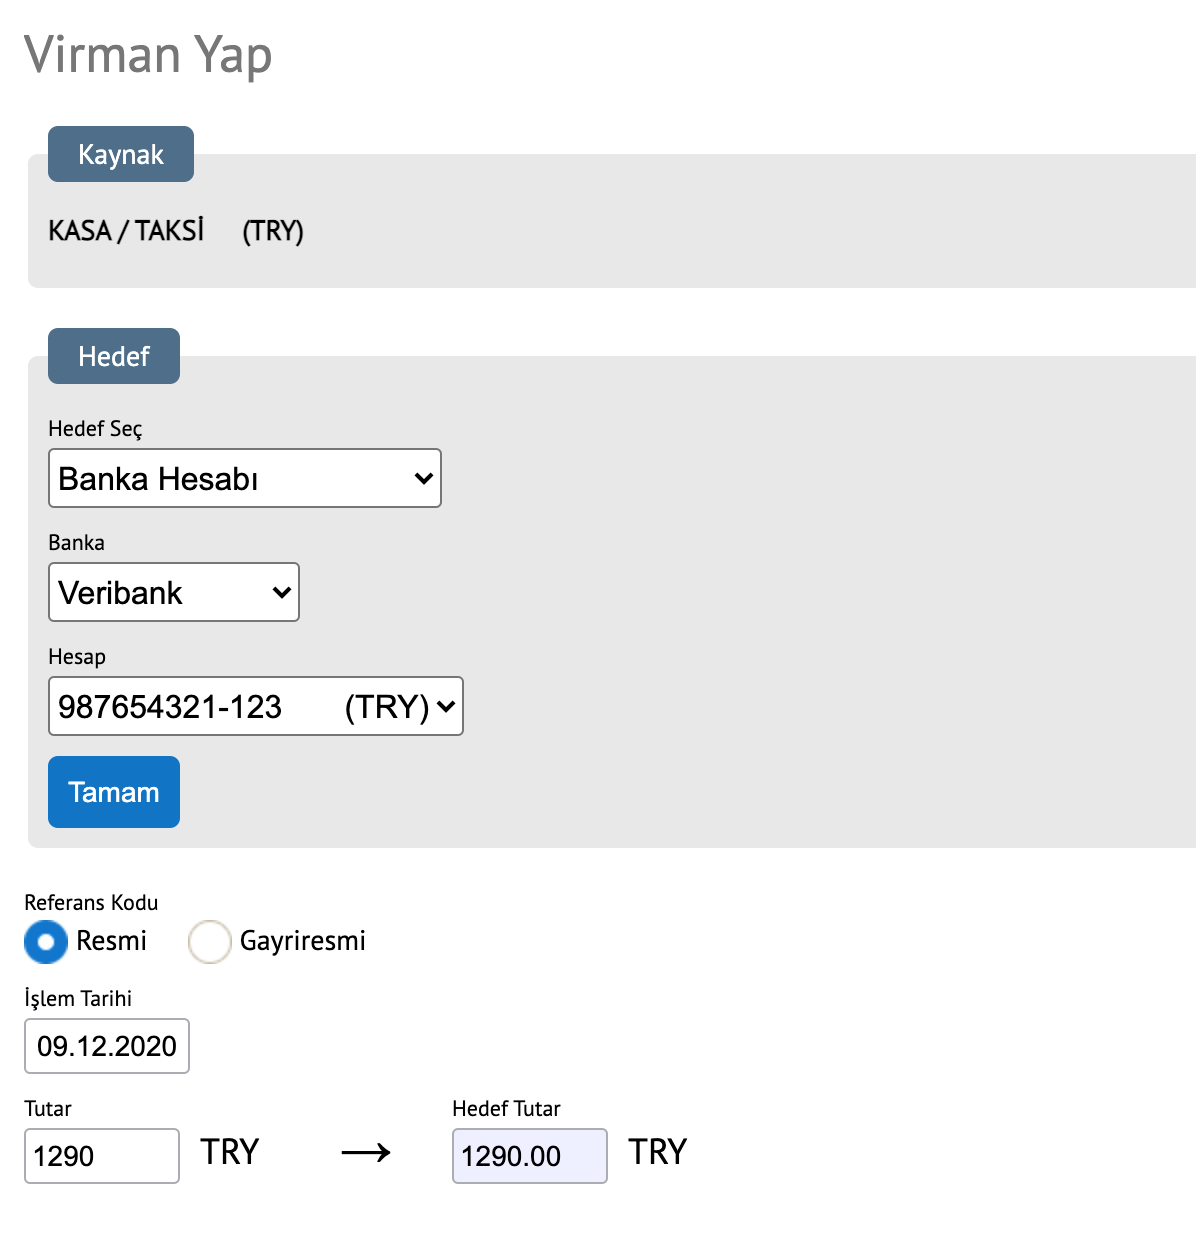Screen dimensions: 1196x1236
Task: Focus the İşlem Tarihi date field
Action: pyautogui.click(x=107, y=1046)
